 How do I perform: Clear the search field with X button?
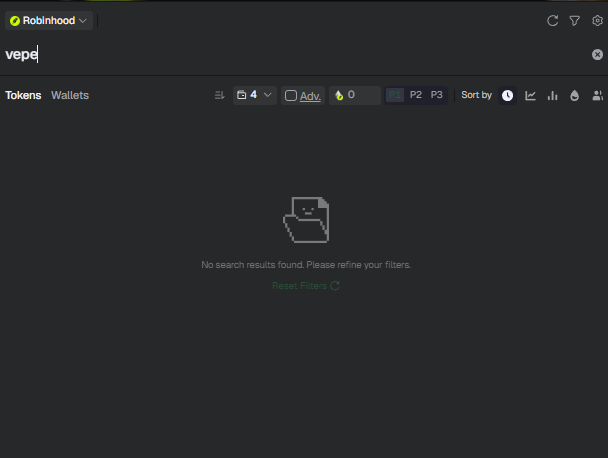[x=597, y=55]
